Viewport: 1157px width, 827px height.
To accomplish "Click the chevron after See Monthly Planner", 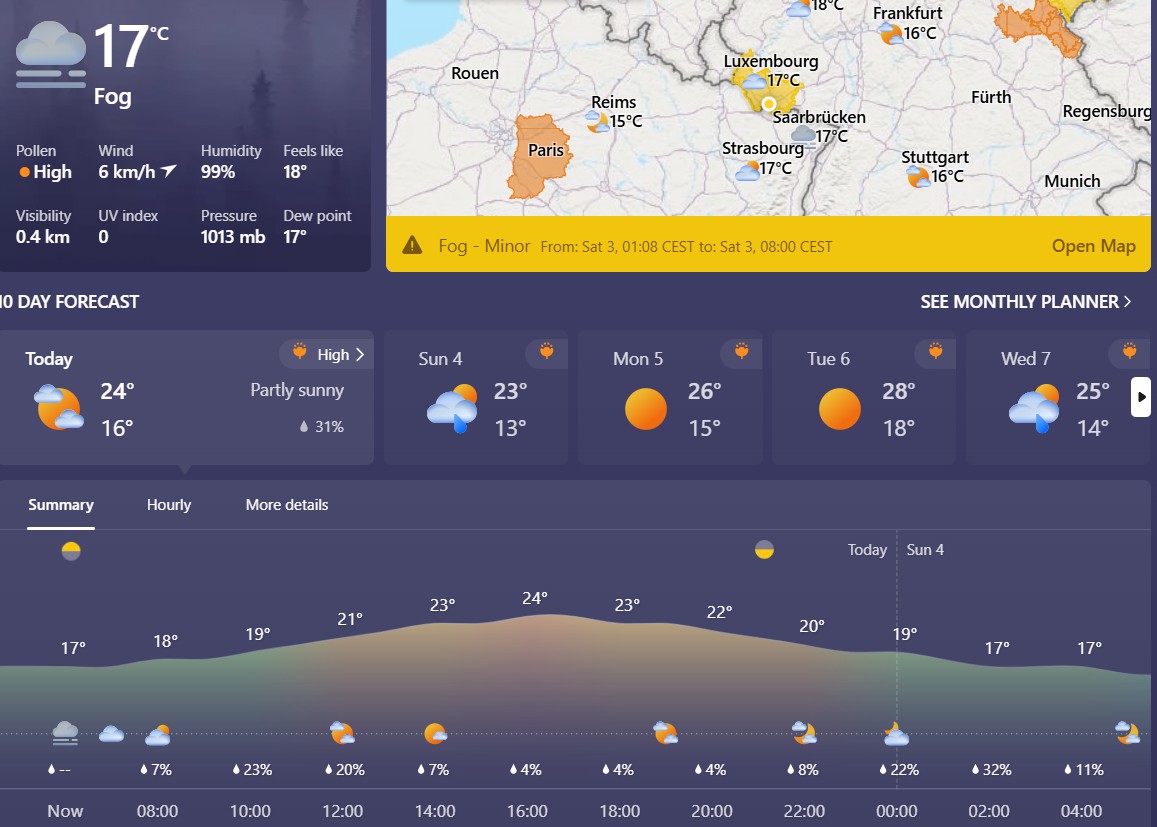I will [x=1131, y=301].
